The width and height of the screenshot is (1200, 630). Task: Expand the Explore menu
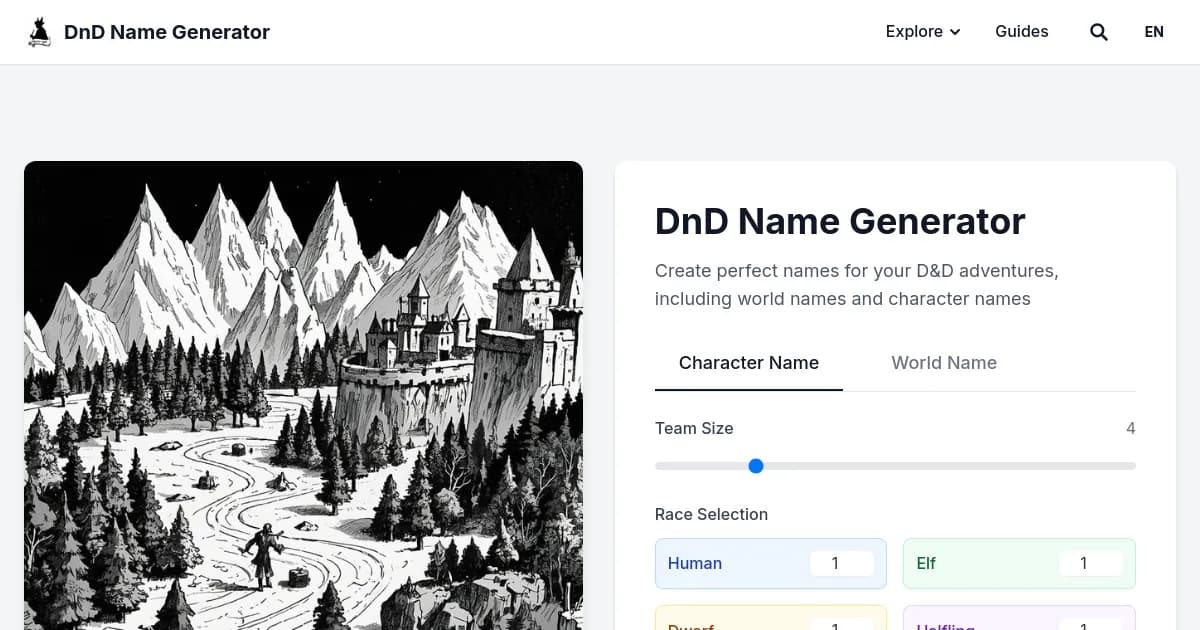pos(914,31)
